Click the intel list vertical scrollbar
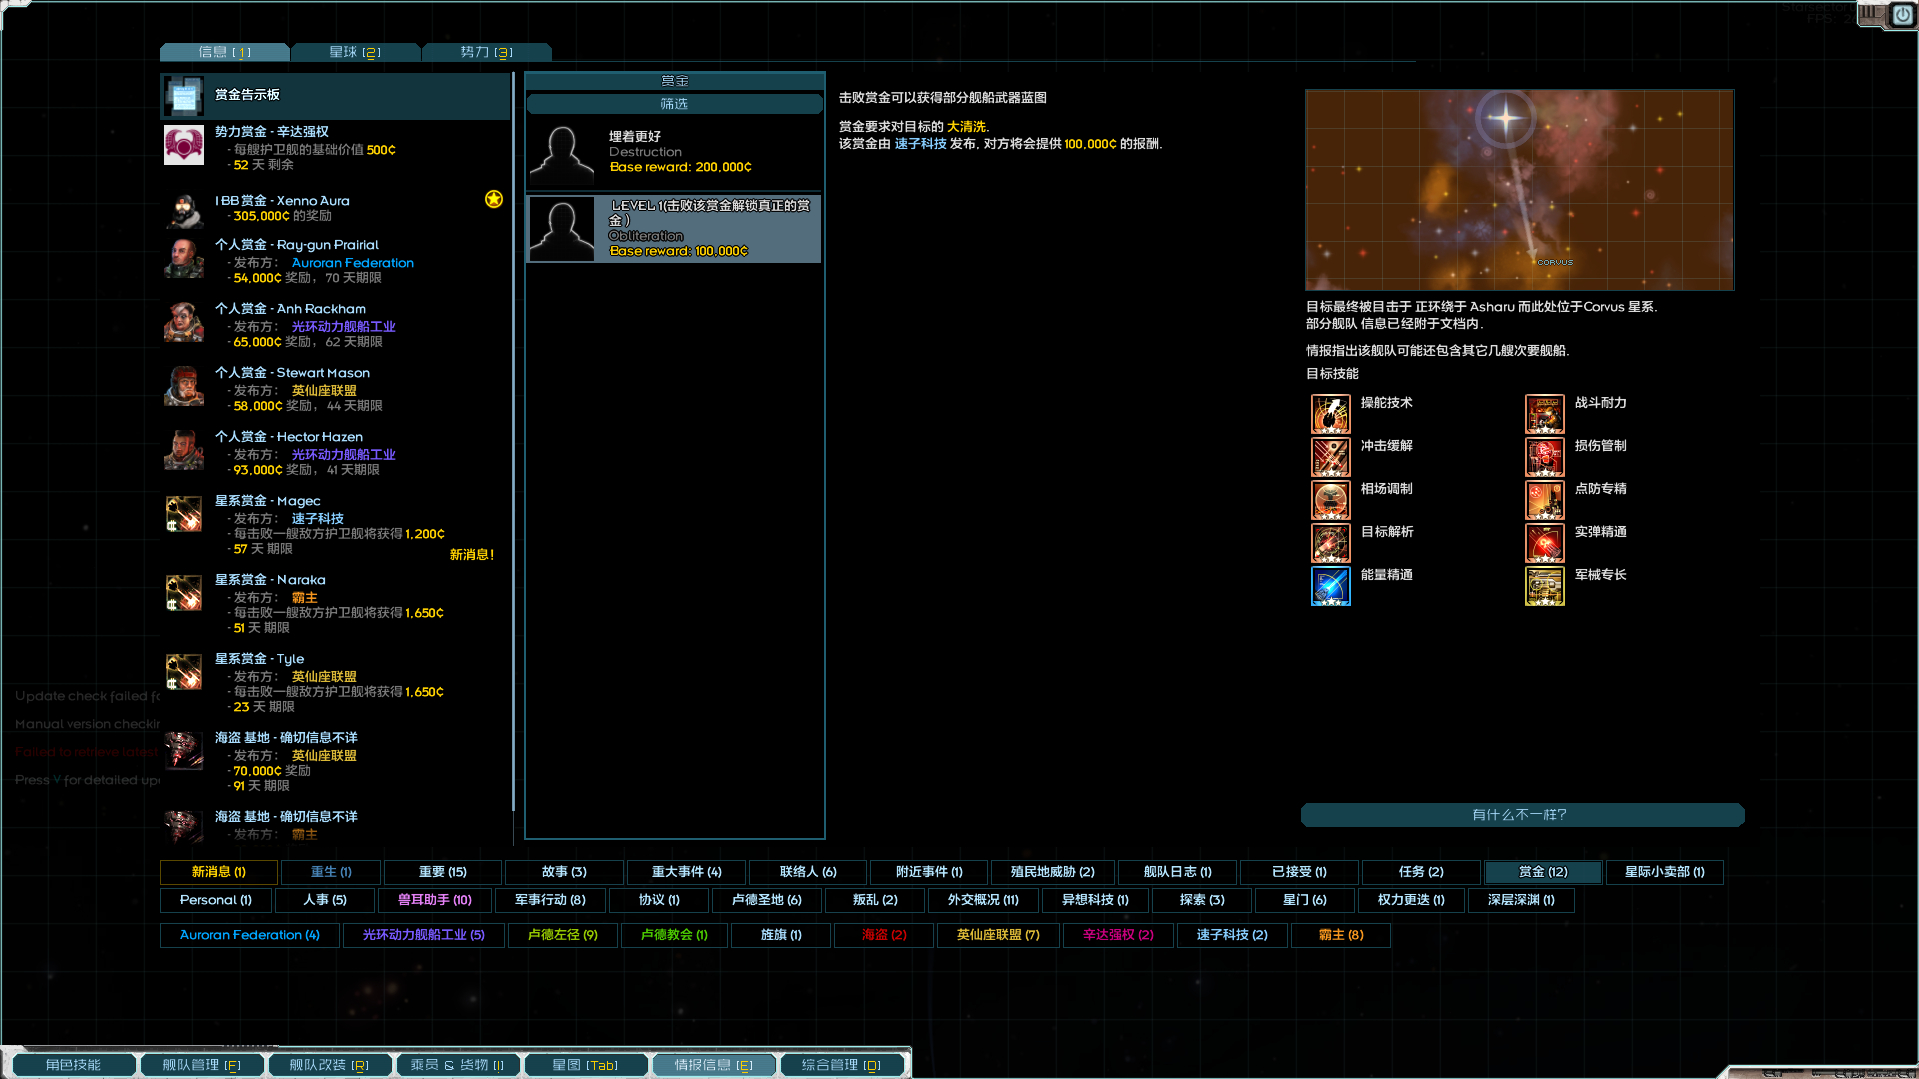The width and height of the screenshot is (1919, 1079). click(x=513, y=440)
